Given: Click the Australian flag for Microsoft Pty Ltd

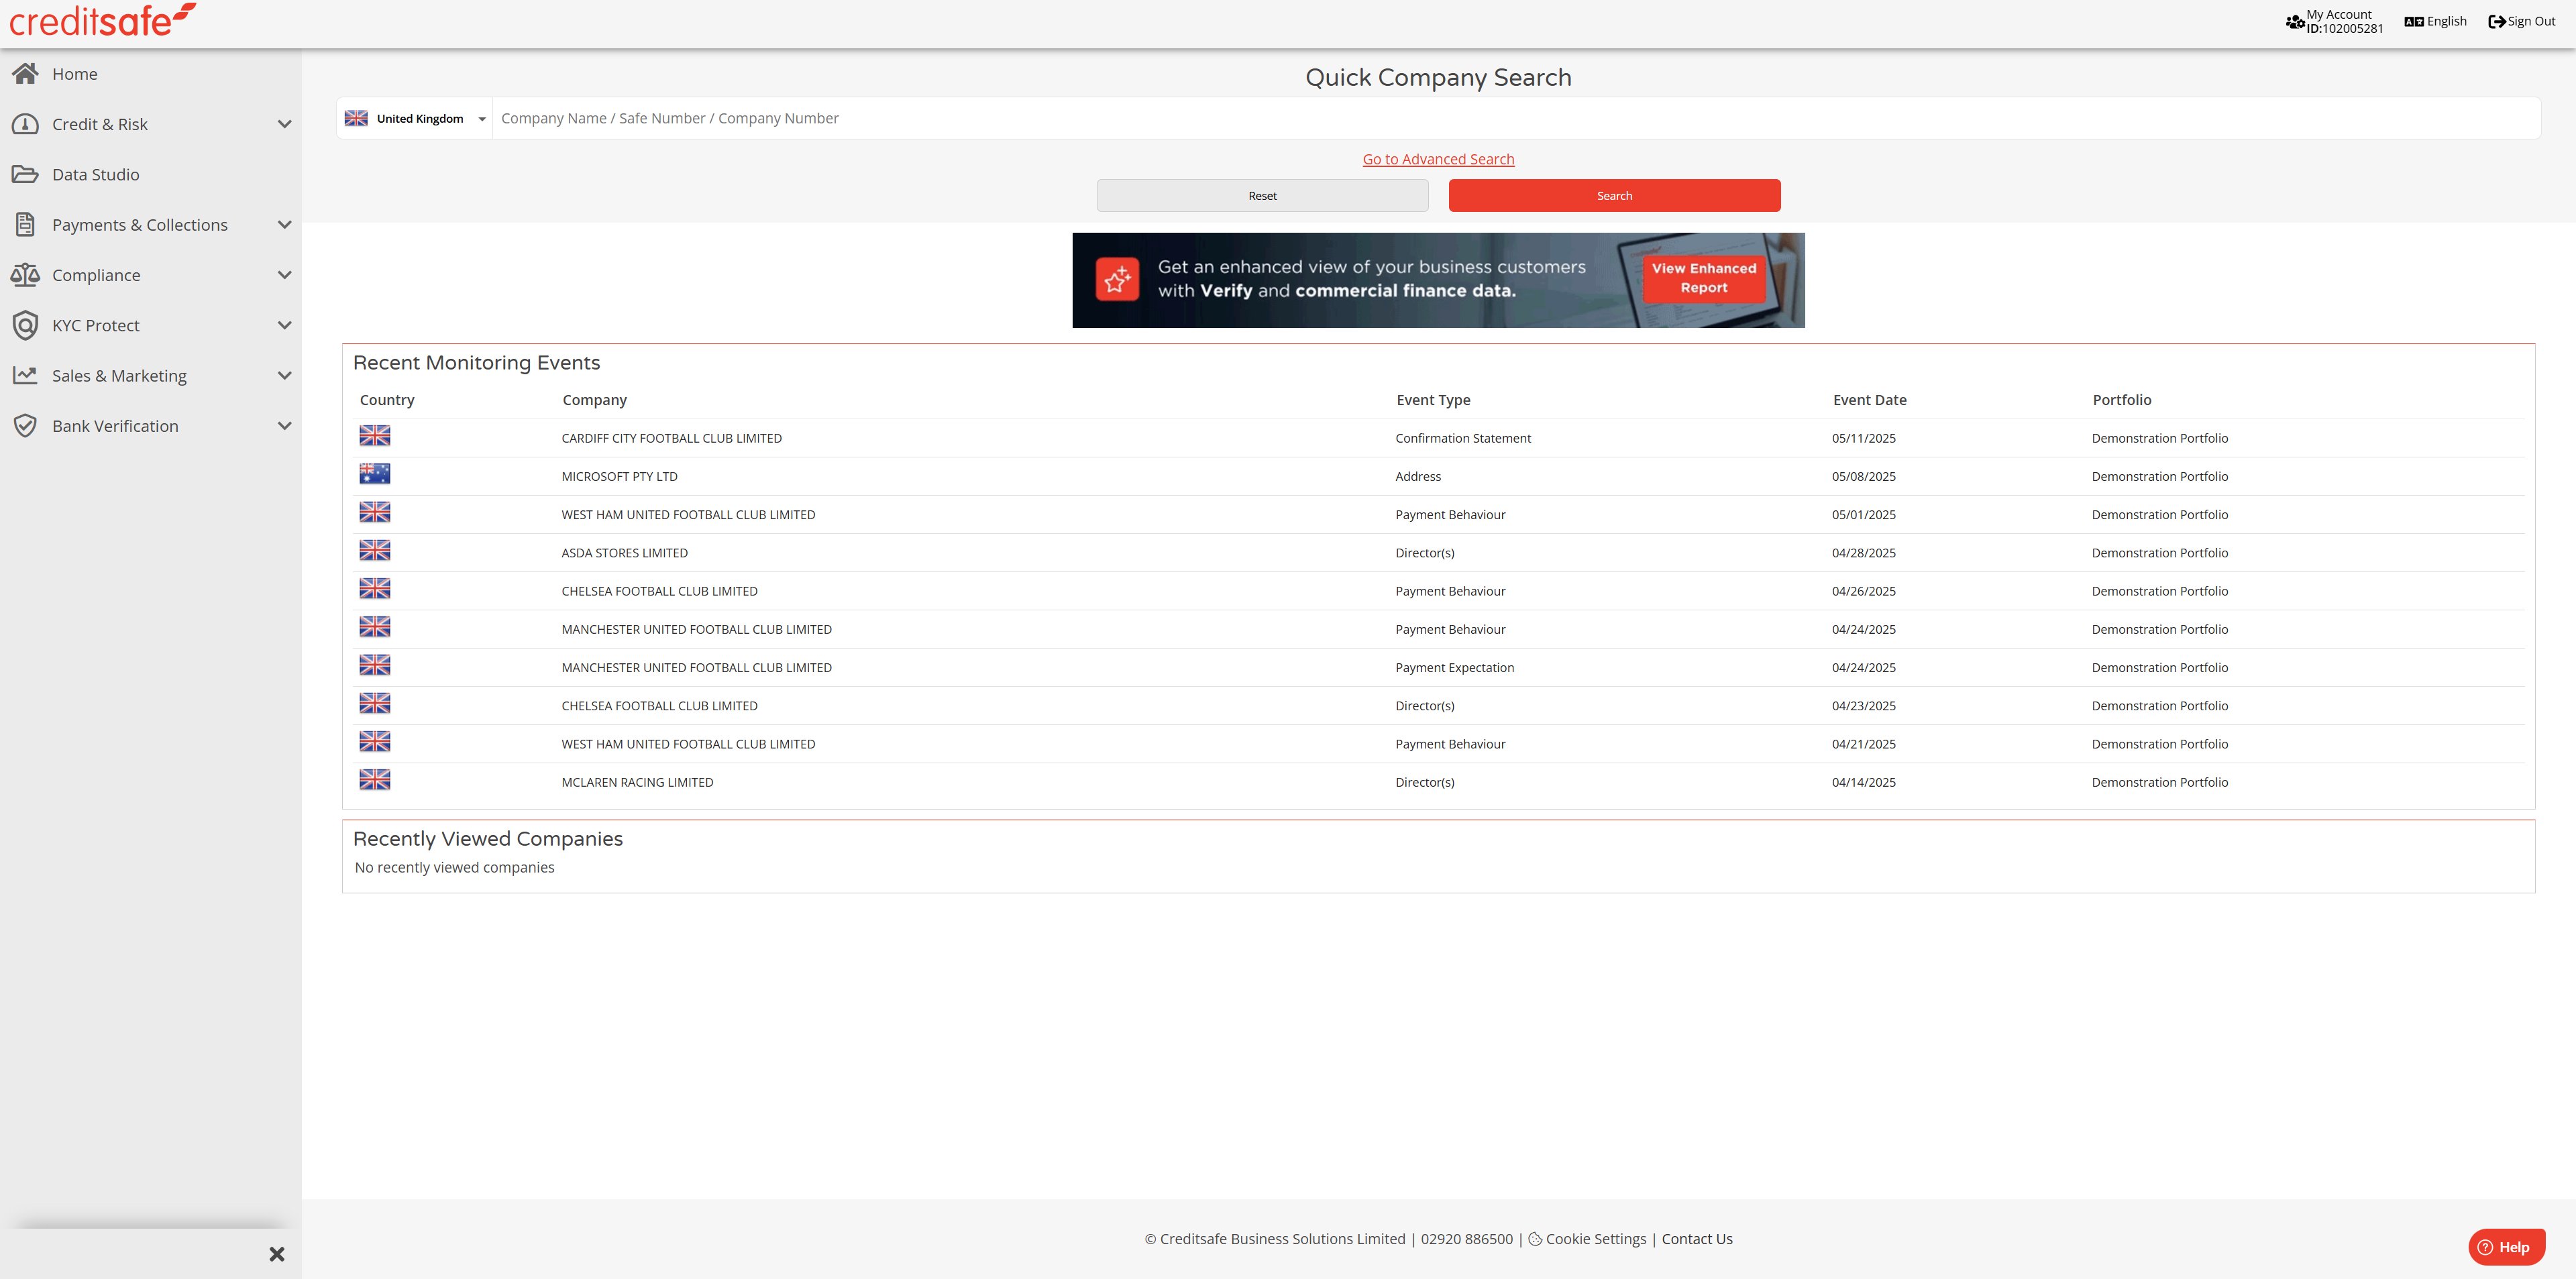Looking at the screenshot, I should coord(375,474).
